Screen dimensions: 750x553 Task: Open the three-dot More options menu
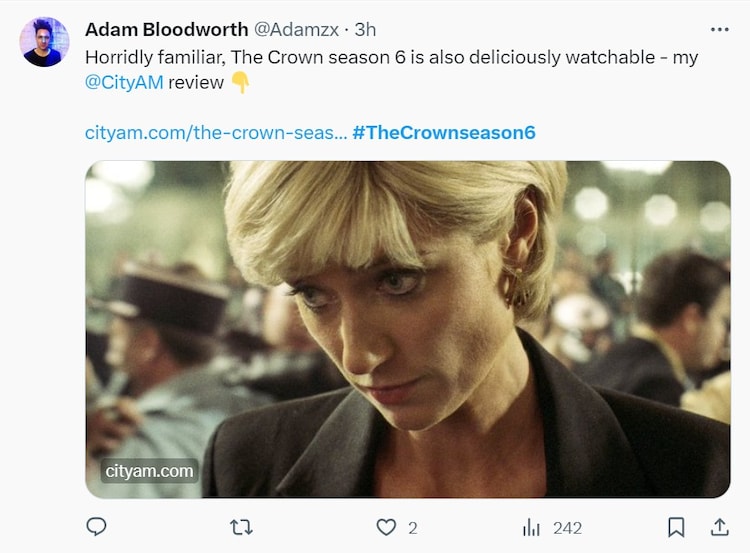719,30
